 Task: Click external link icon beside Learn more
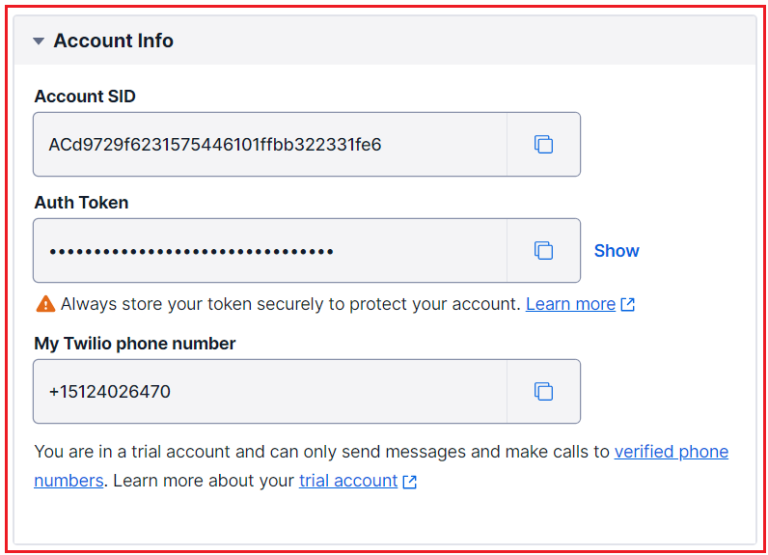tap(627, 305)
